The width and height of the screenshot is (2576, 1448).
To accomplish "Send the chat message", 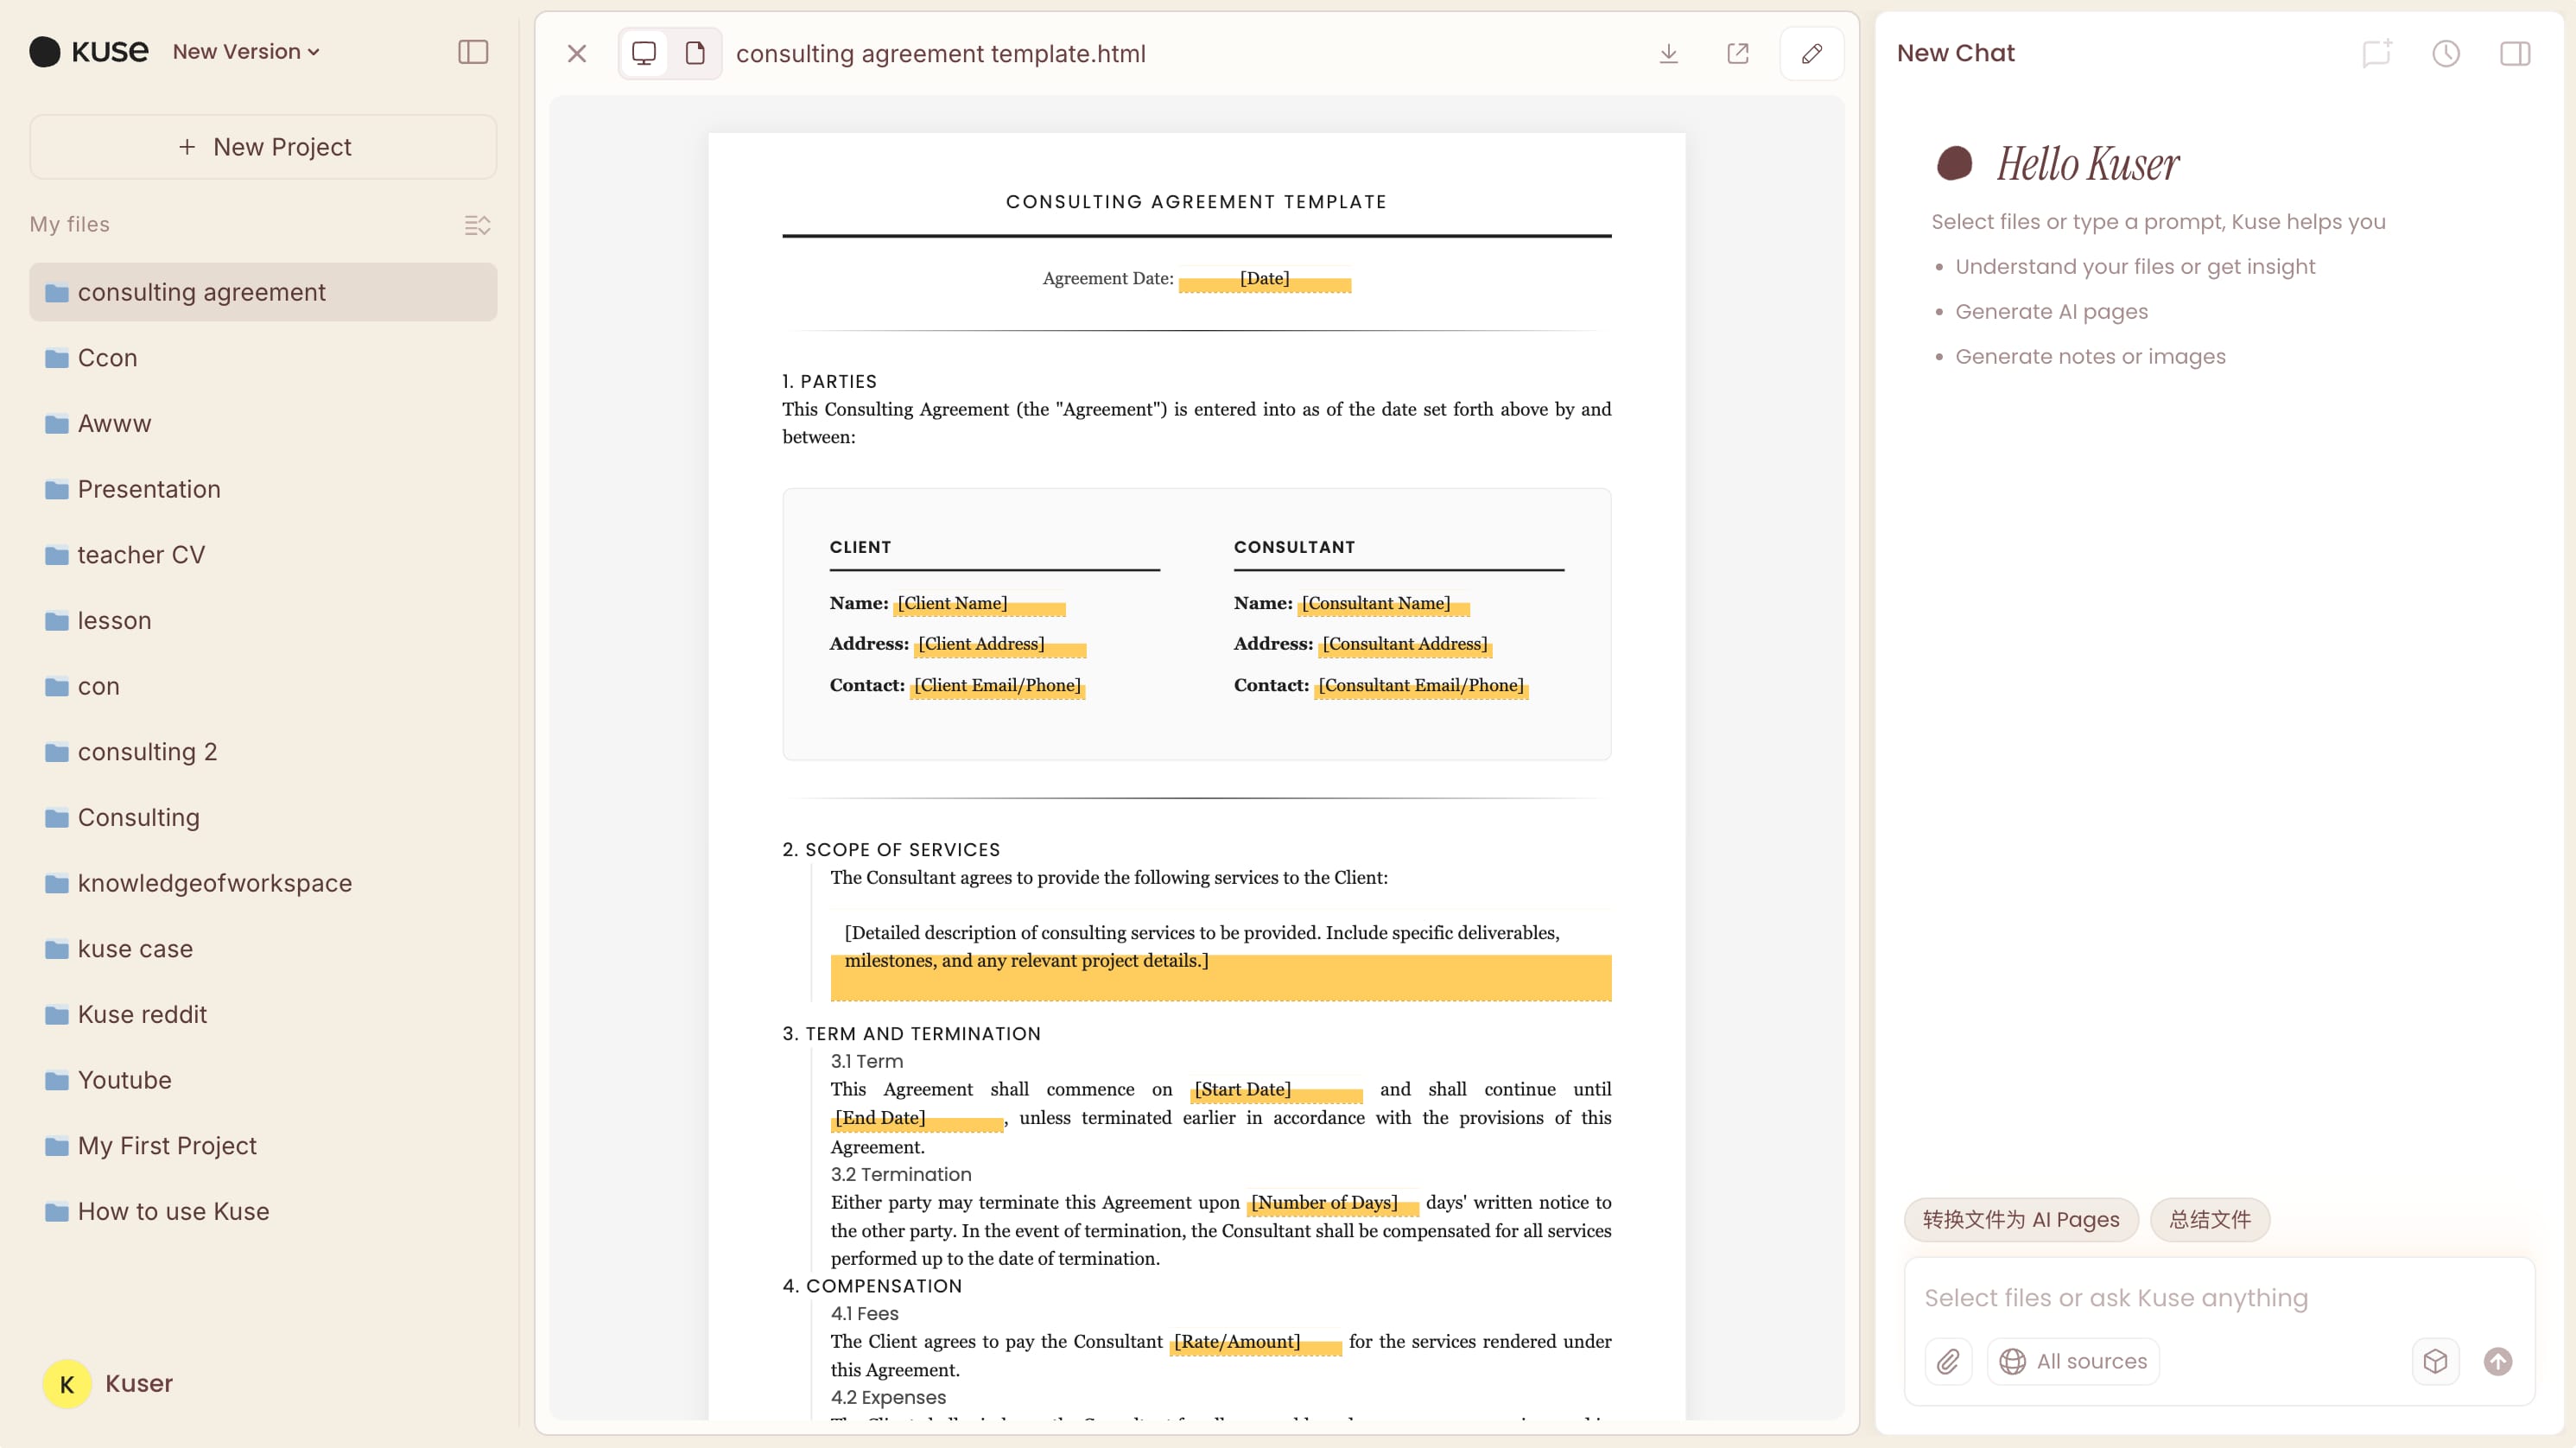I will tap(2498, 1362).
